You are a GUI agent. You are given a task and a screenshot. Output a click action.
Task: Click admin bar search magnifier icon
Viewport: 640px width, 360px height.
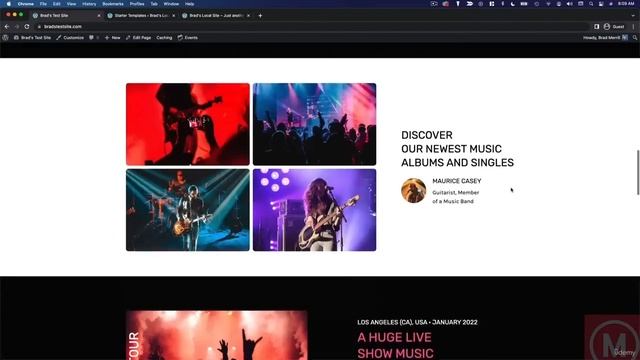pyautogui.click(x=635, y=38)
